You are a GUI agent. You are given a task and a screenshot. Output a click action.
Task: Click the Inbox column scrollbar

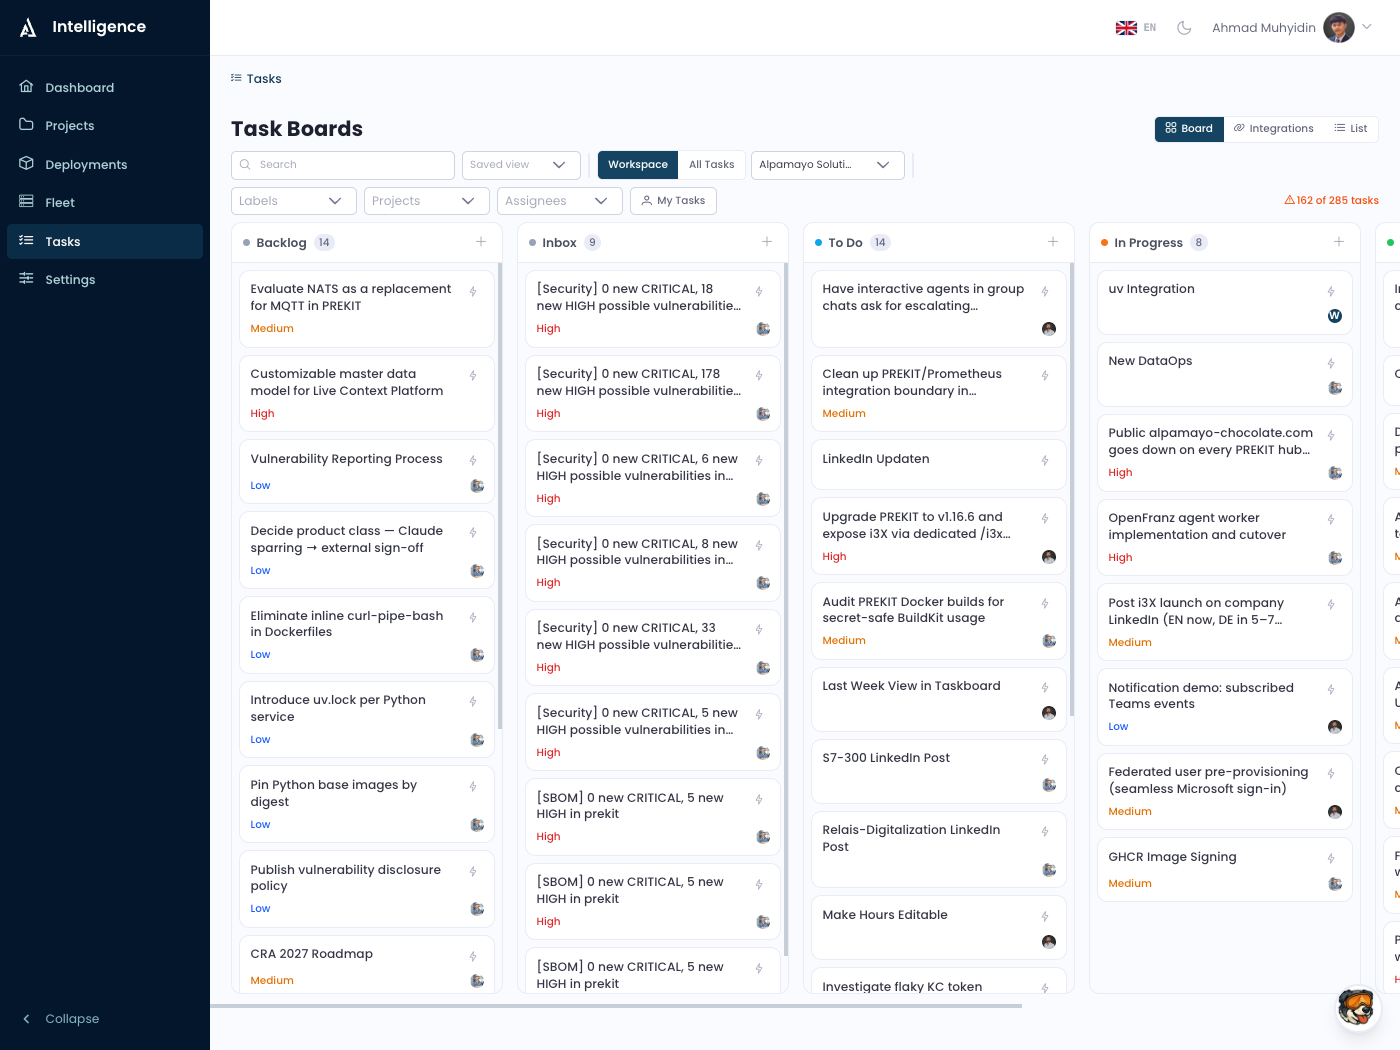pyautogui.click(x=786, y=610)
